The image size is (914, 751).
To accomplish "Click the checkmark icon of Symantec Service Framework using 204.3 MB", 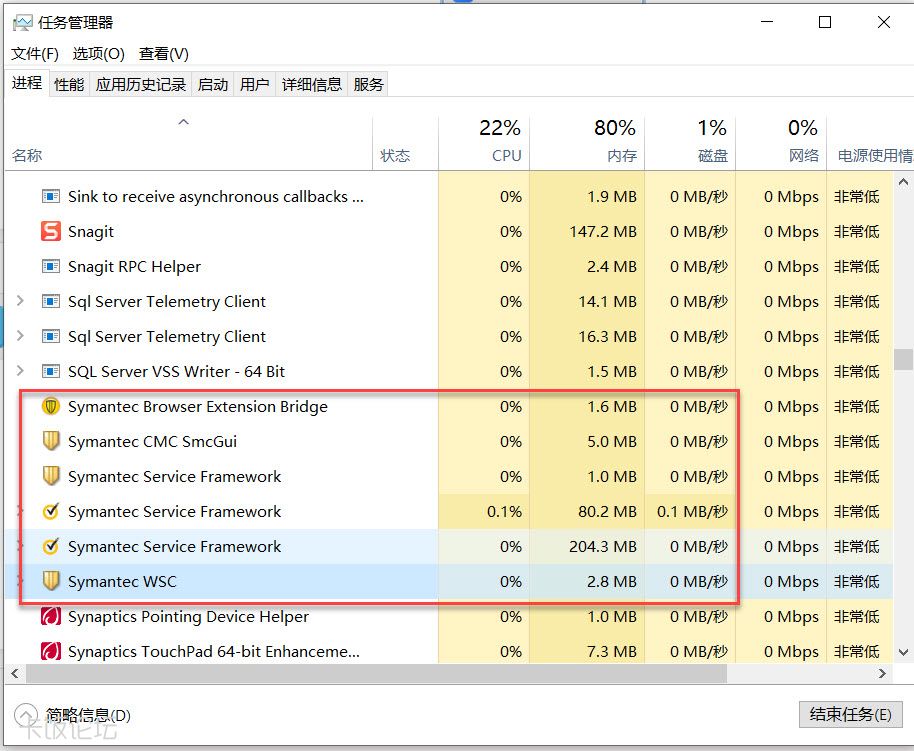I will tap(51, 546).
